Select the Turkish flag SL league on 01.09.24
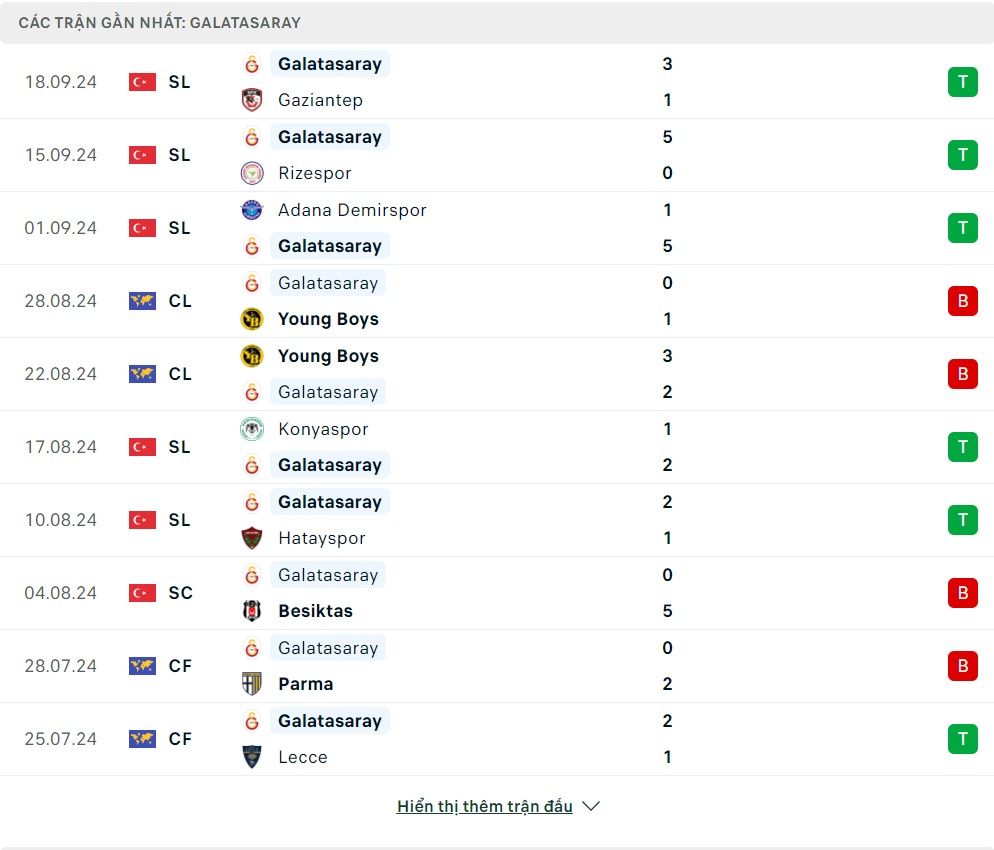 (143, 228)
